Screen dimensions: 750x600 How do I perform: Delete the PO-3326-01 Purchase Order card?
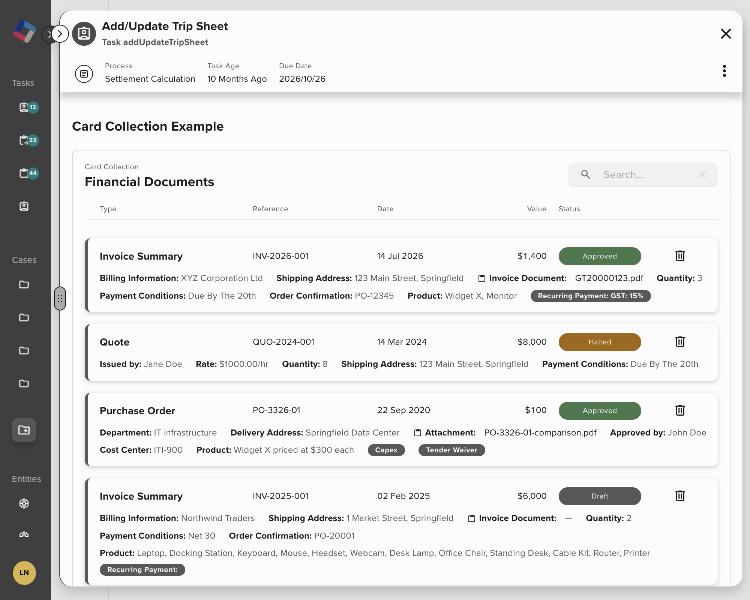click(x=680, y=411)
